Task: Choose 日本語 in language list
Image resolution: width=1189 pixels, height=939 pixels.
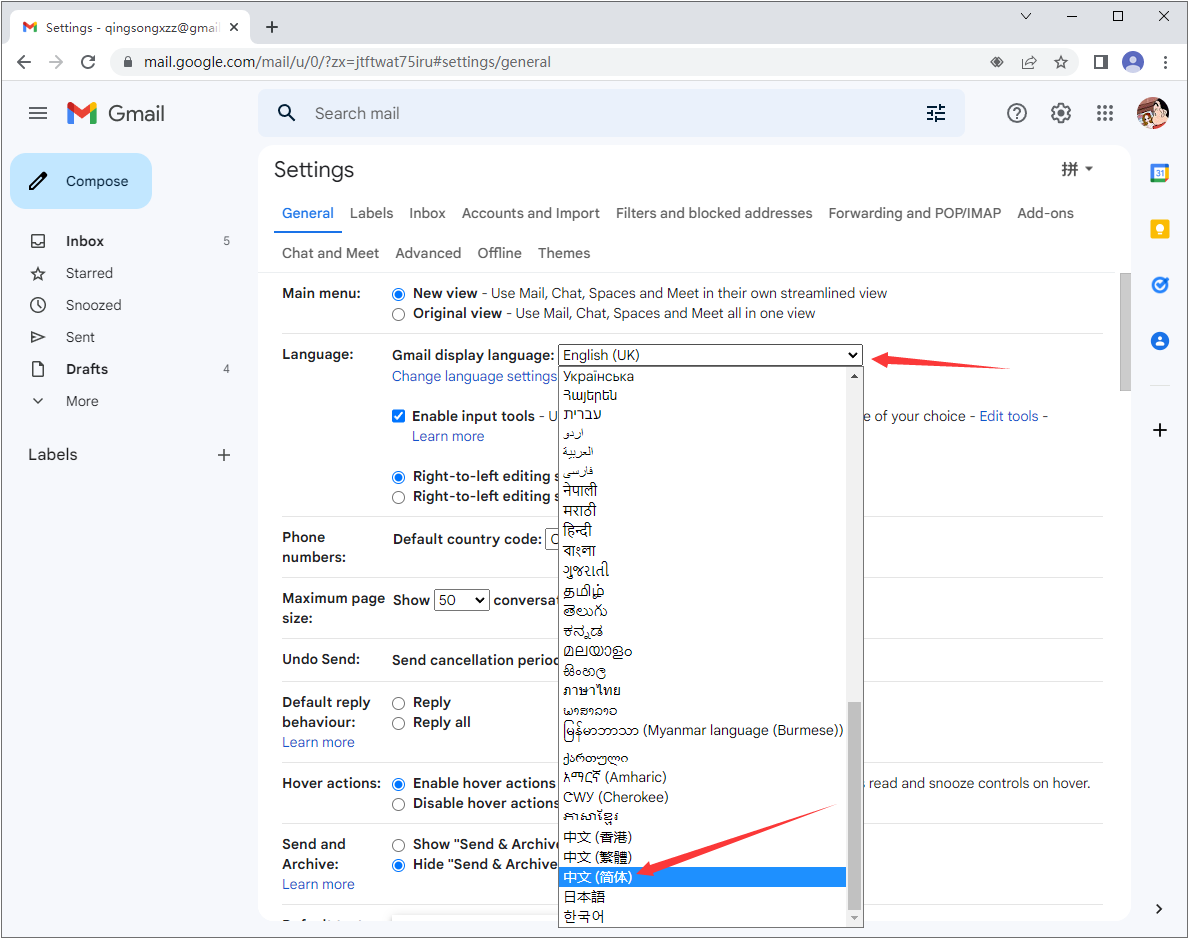Action: click(x=702, y=897)
